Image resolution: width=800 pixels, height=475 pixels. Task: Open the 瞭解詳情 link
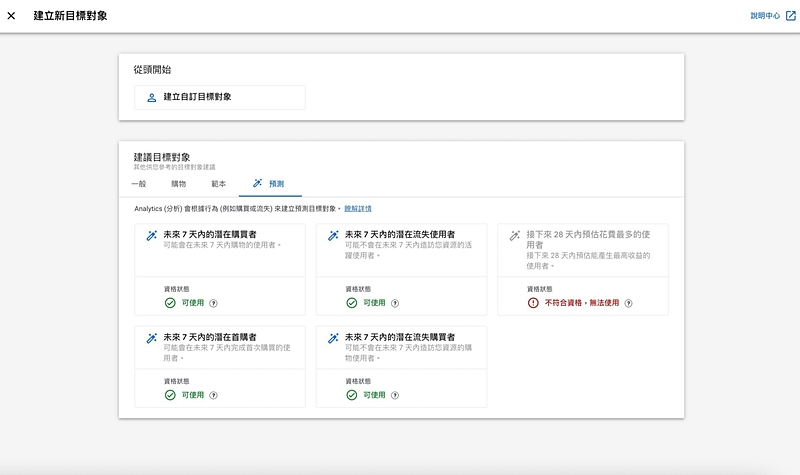[358, 208]
